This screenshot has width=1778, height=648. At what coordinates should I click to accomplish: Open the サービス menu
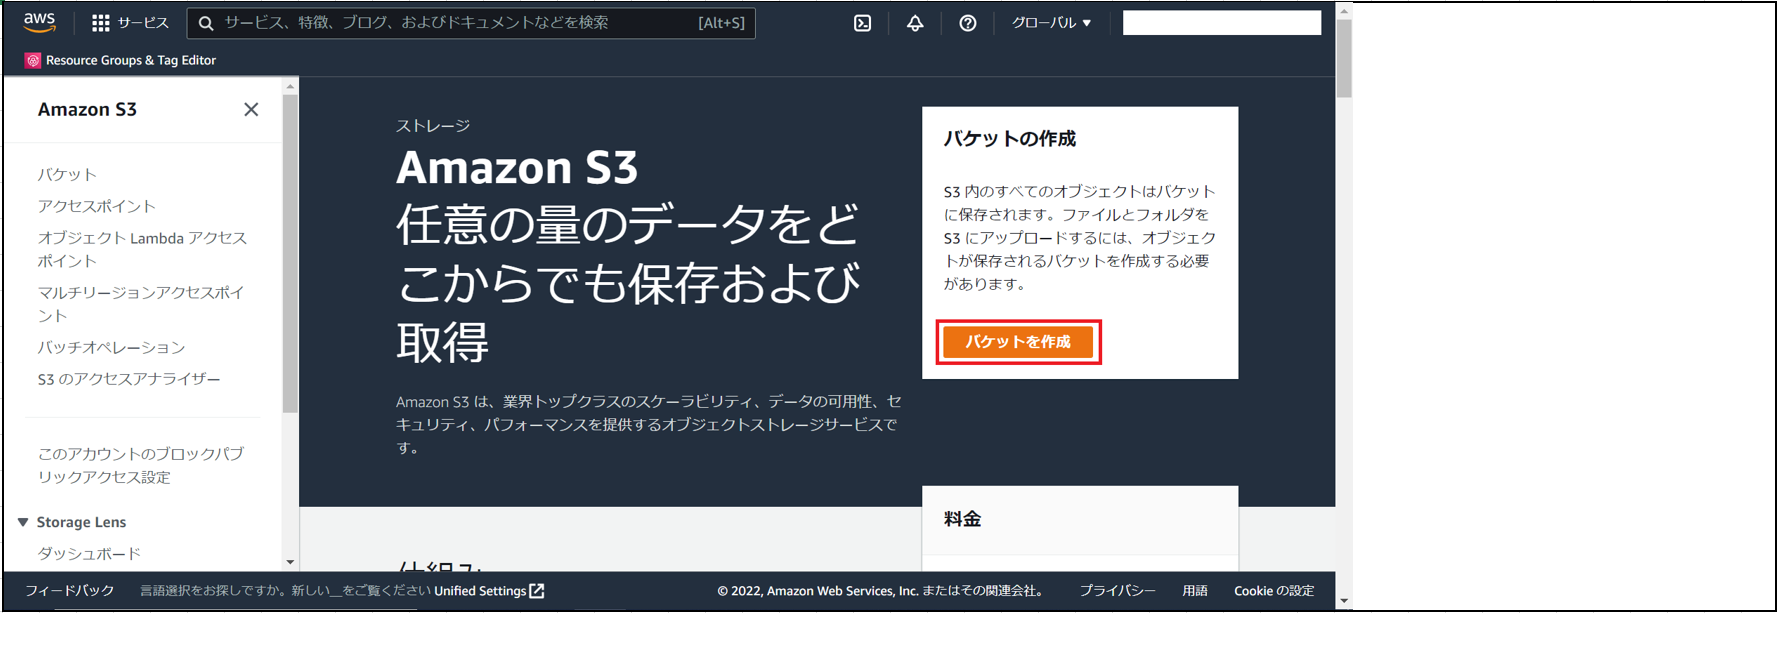pyautogui.click(x=131, y=23)
